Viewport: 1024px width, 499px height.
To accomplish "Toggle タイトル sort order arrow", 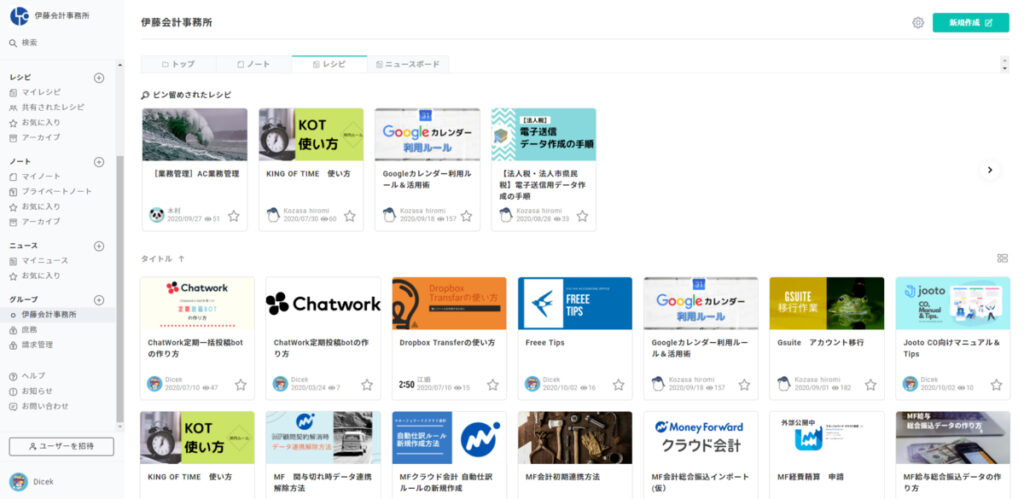I will click(x=182, y=259).
